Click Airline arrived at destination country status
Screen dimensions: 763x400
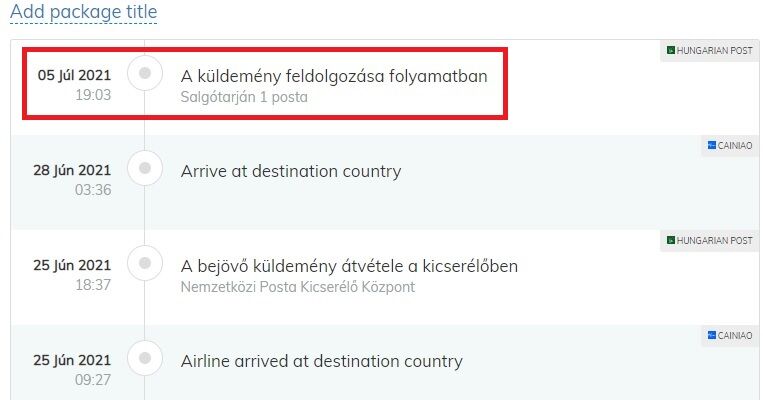[322, 361]
